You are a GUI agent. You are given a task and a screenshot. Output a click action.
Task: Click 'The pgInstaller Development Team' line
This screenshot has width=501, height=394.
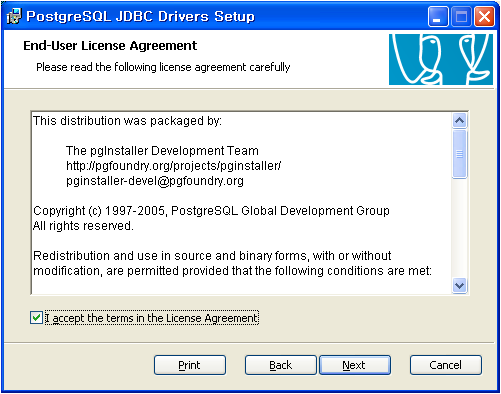tap(162, 151)
